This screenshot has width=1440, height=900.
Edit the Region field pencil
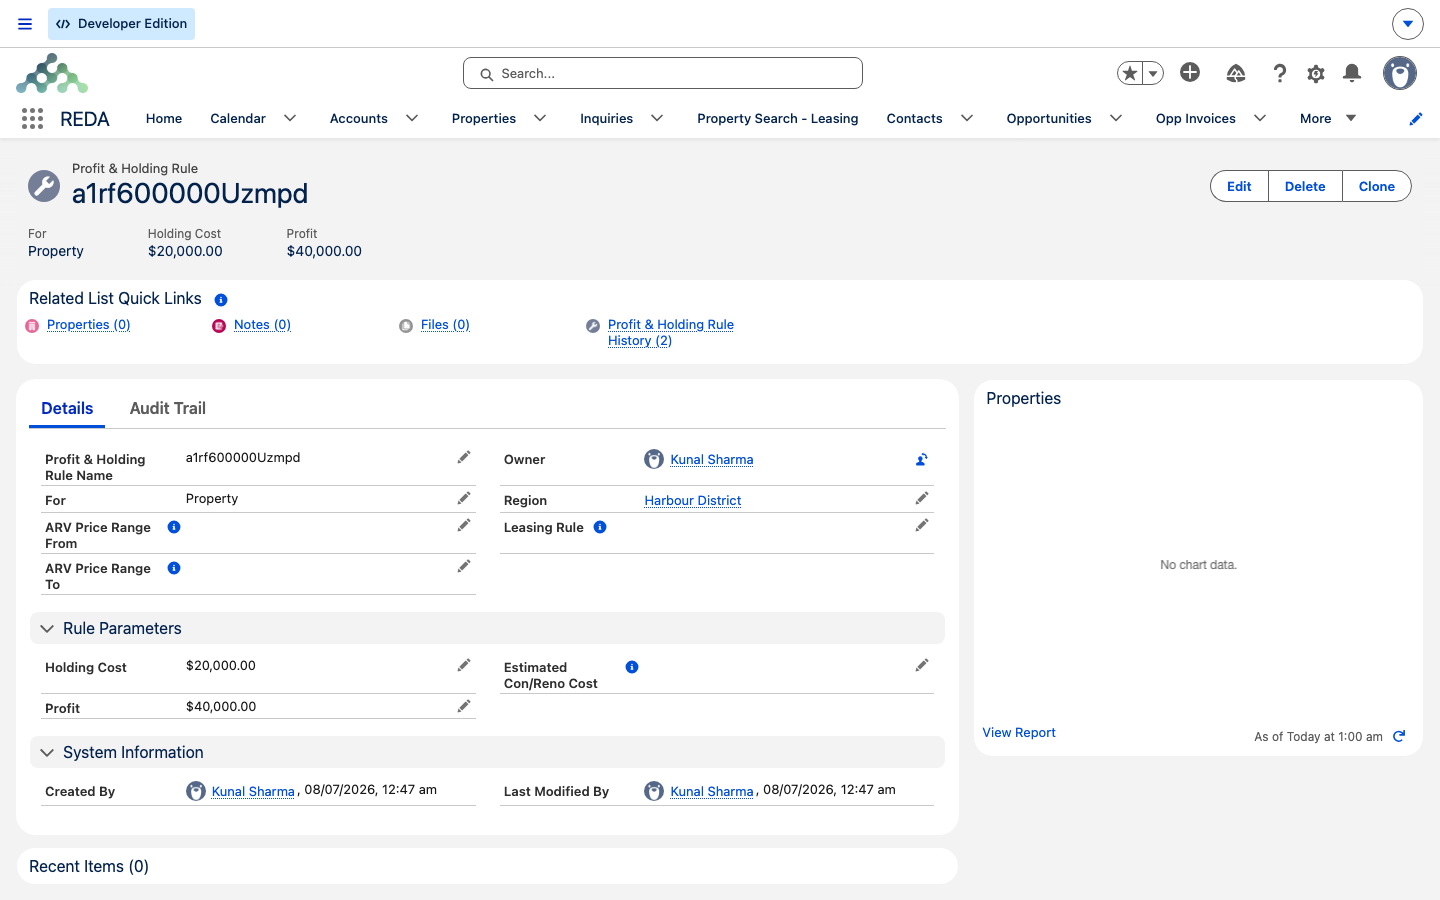click(x=922, y=499)
